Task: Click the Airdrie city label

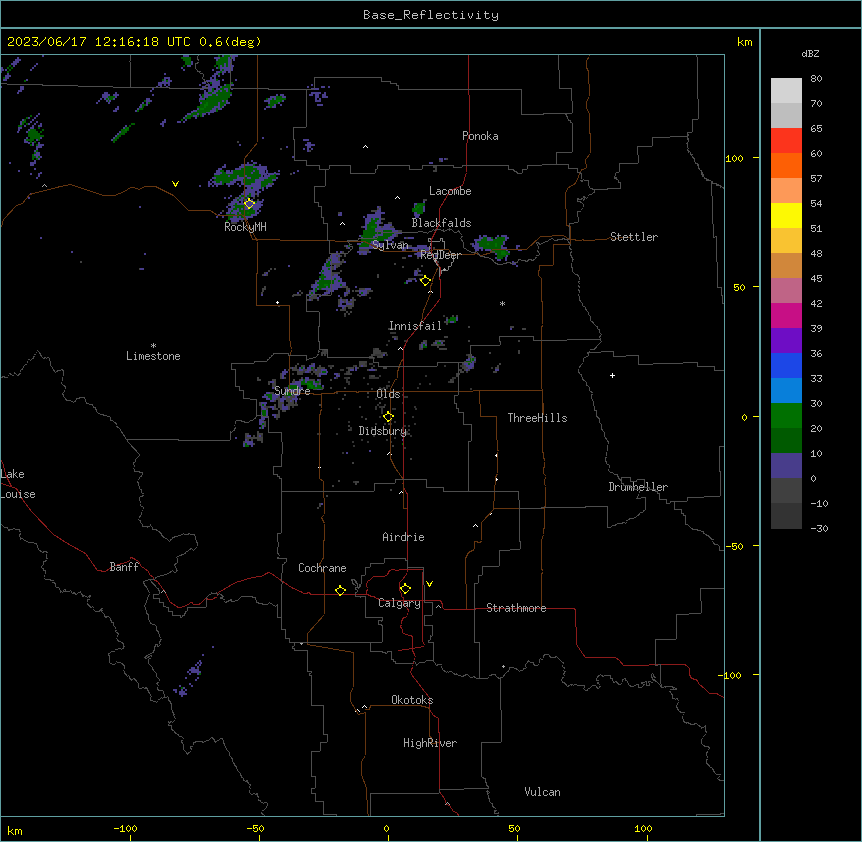Action: coord(403,537)
